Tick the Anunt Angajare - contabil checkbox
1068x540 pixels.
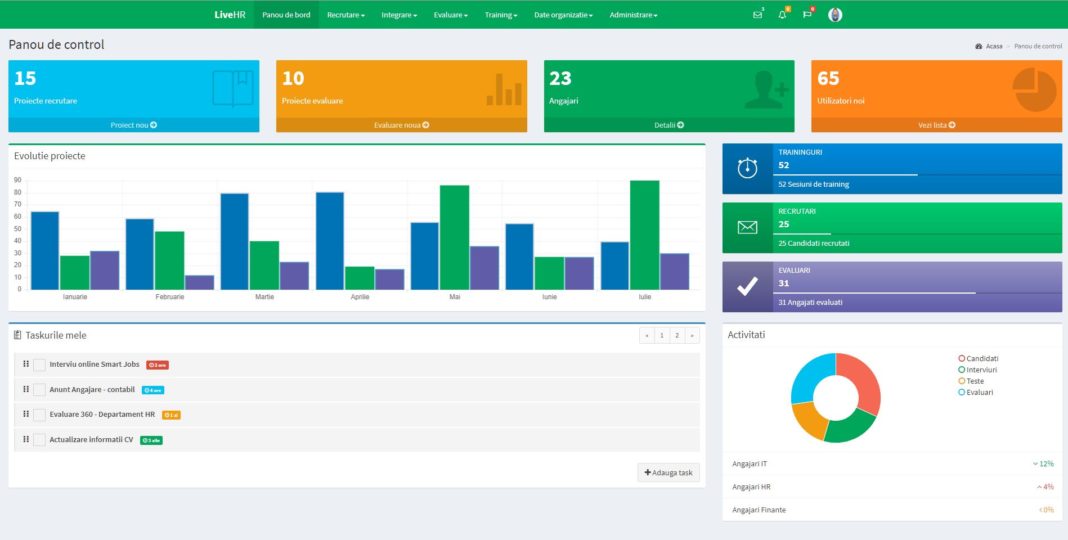[x=40, y=390]
